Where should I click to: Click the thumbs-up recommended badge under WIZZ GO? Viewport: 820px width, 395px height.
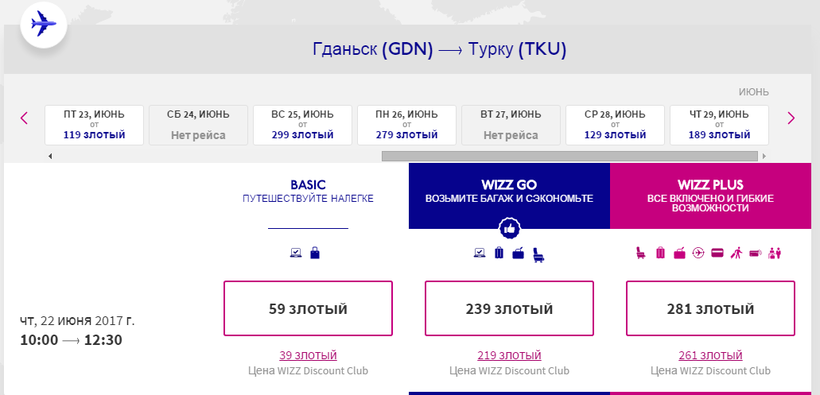[509, 229]
